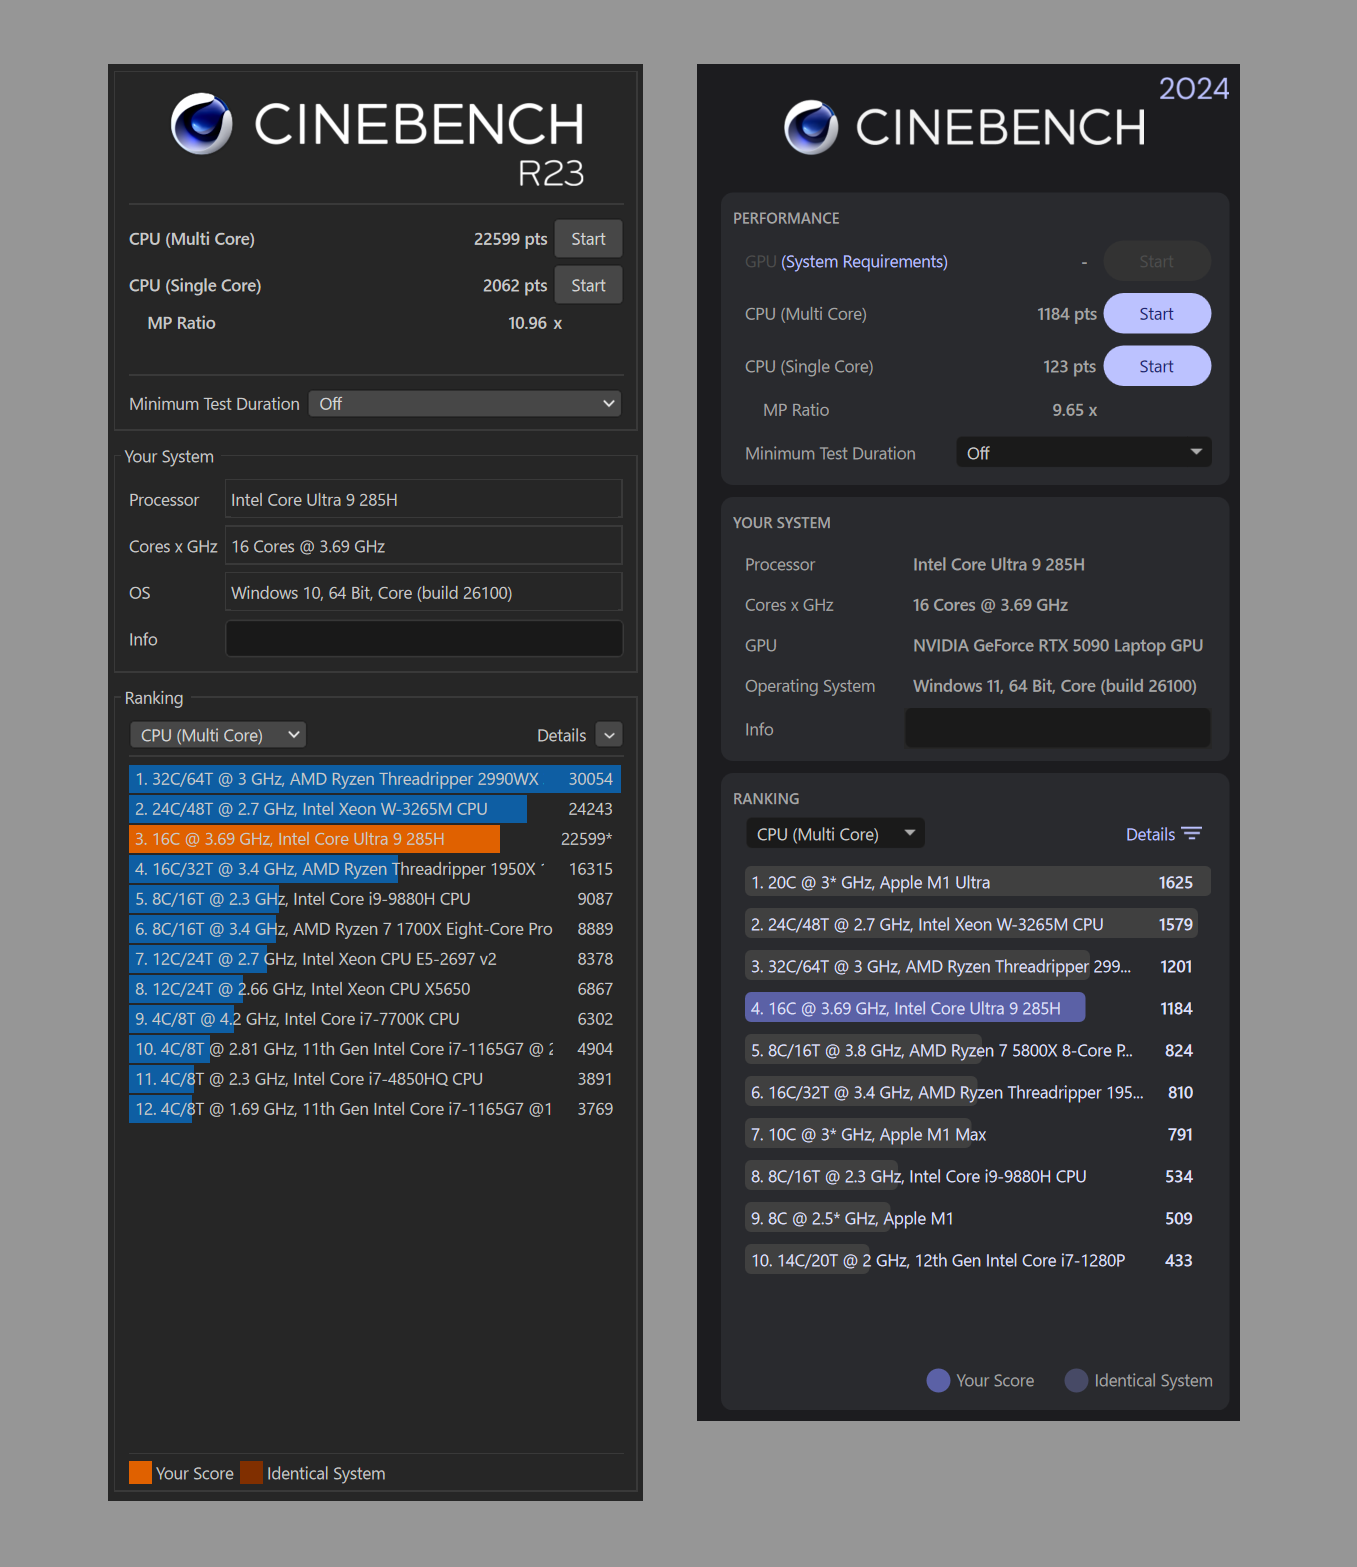Select Cinebench 2024 row 8C Apple M1
Screen dimensions: 1357x1567
[978, 1218]
